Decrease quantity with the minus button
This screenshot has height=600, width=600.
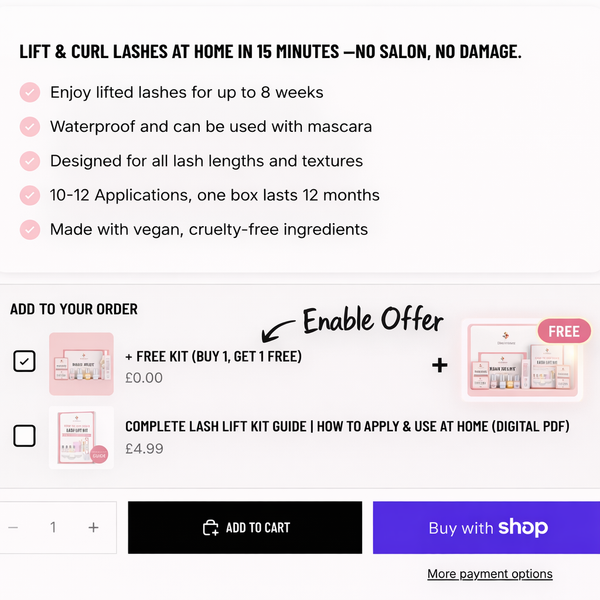[13, 527]
